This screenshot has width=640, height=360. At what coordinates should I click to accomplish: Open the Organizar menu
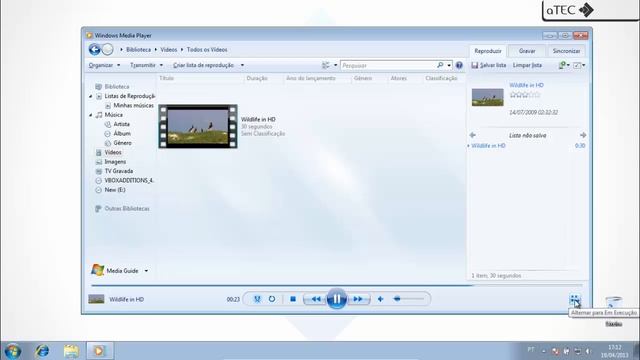[x=104, y=65]
